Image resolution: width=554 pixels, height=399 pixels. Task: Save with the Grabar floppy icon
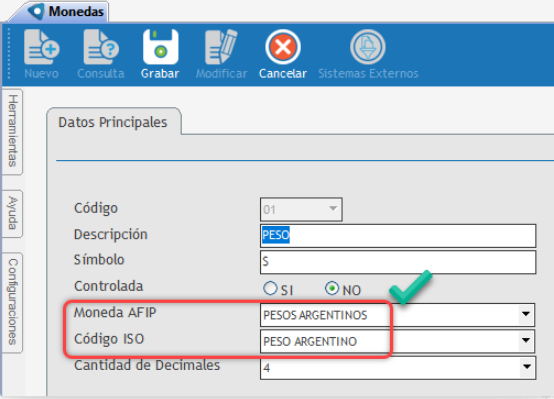160,47
